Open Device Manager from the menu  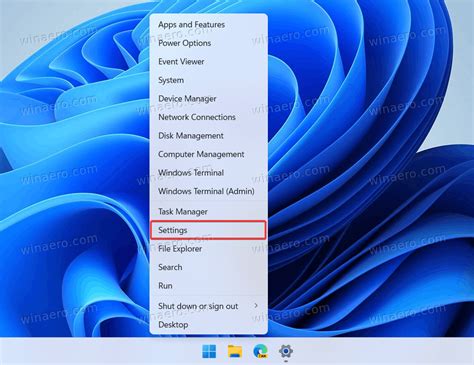click(208, 99)
